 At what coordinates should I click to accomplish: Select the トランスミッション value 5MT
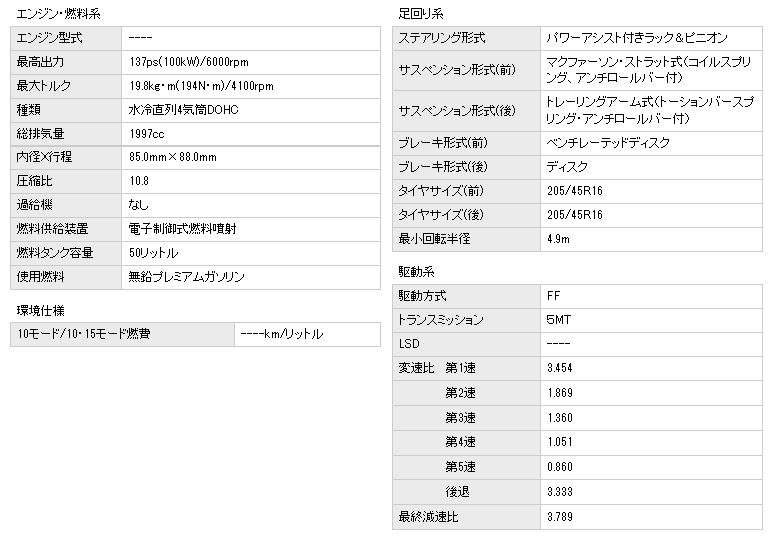557,320
